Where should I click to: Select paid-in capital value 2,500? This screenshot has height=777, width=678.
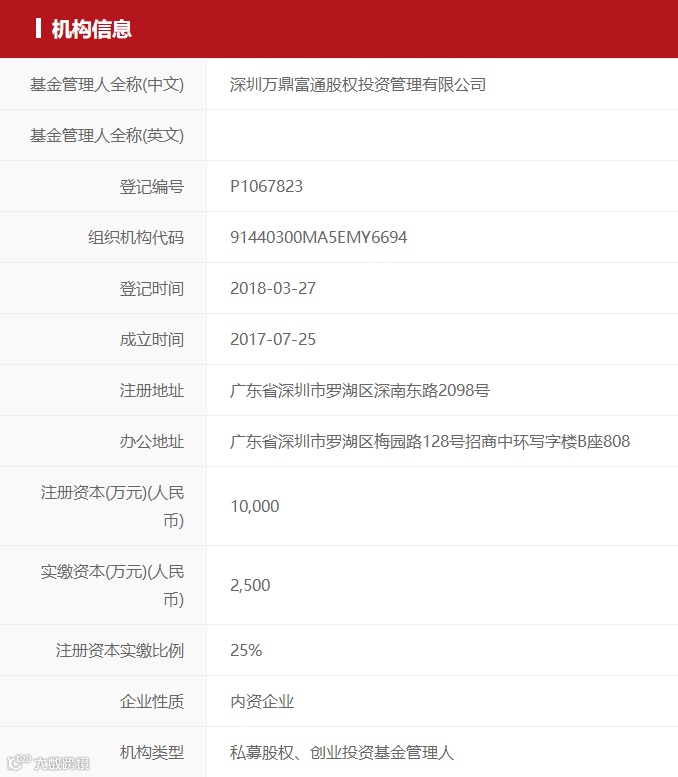250,586
